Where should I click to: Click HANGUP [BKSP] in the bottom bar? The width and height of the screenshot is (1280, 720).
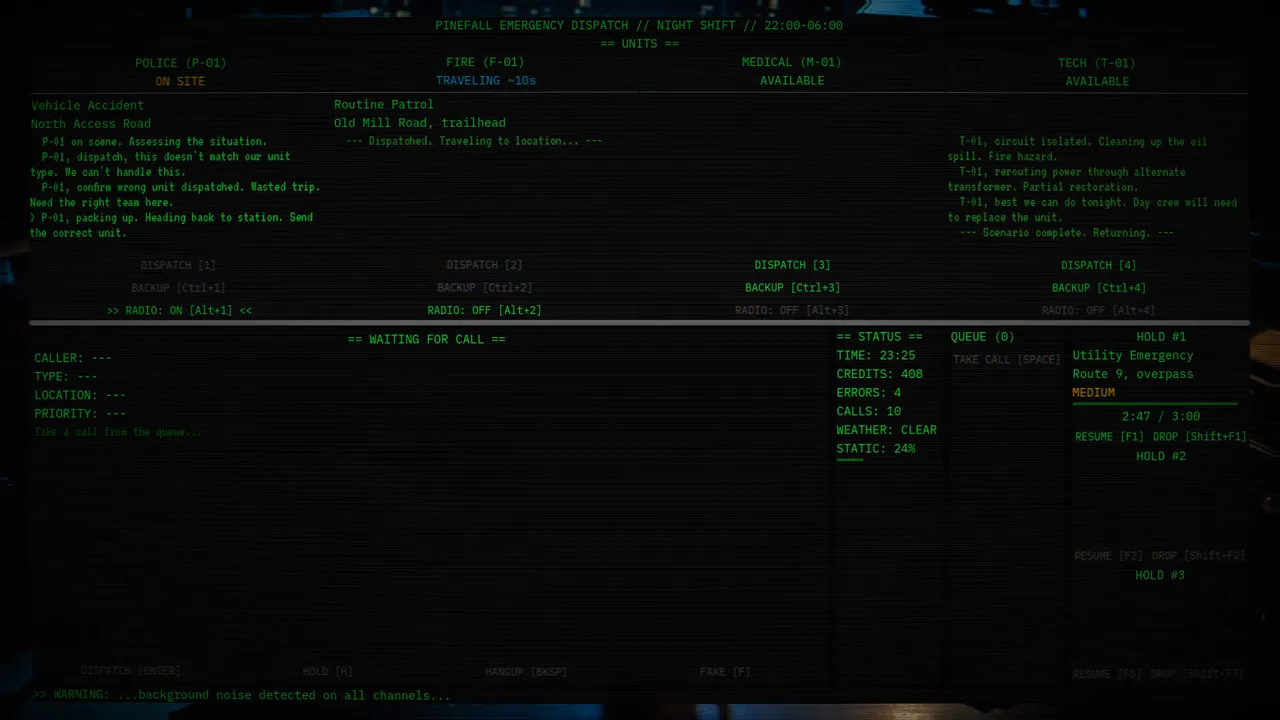point(526,672)
